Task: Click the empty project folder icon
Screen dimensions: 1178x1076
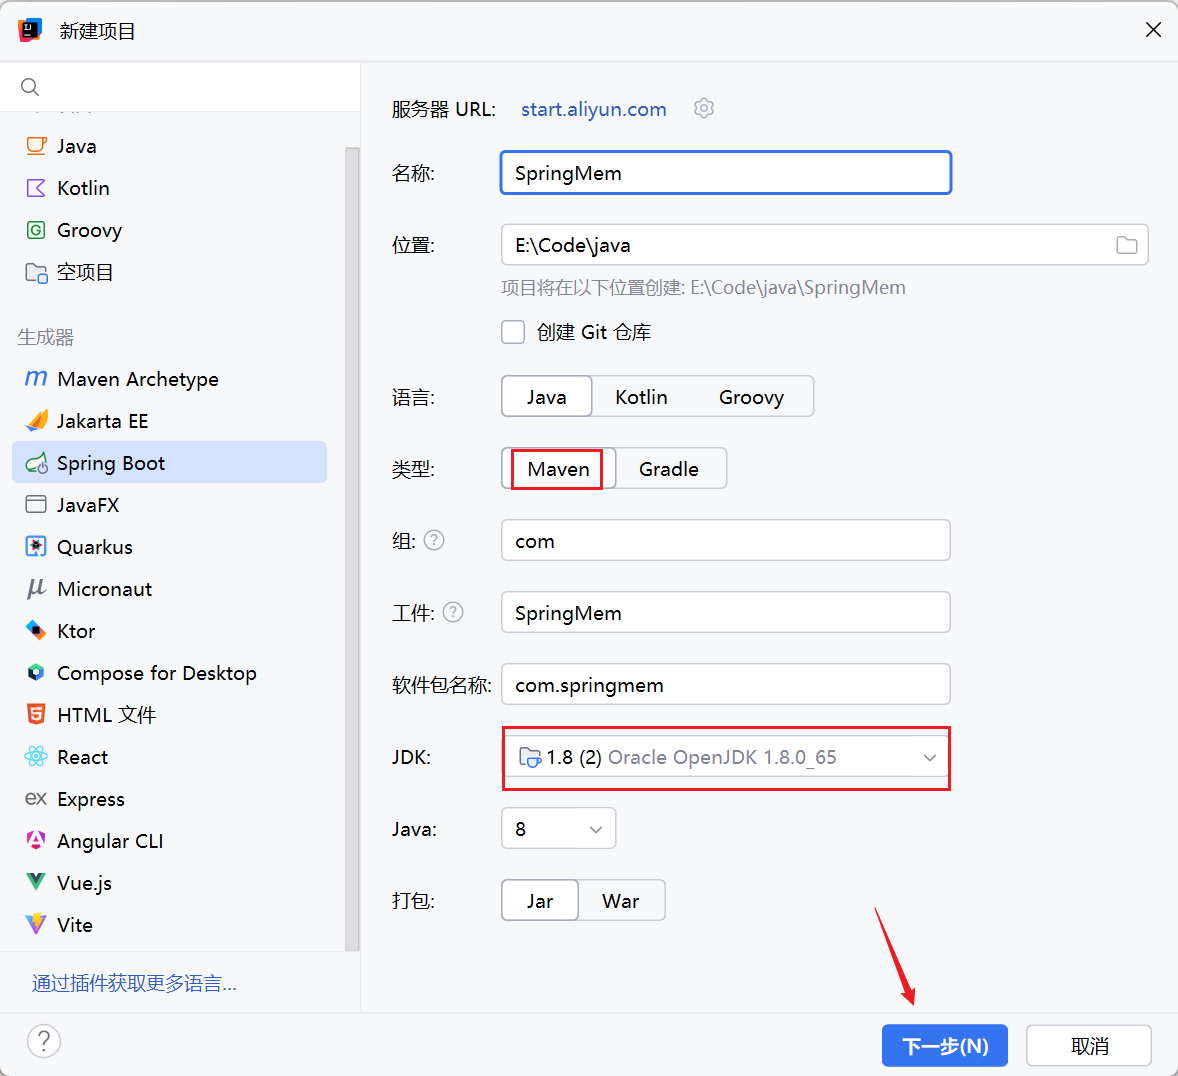Action: pyautogui.click(x=36, y=272)
